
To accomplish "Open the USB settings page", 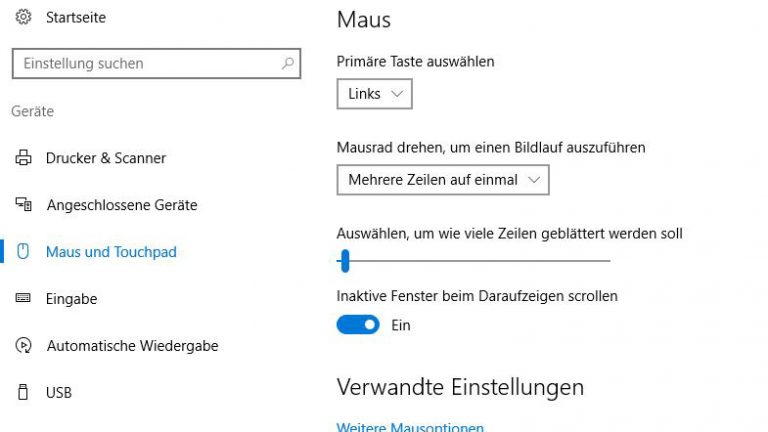I will [59, 392].
